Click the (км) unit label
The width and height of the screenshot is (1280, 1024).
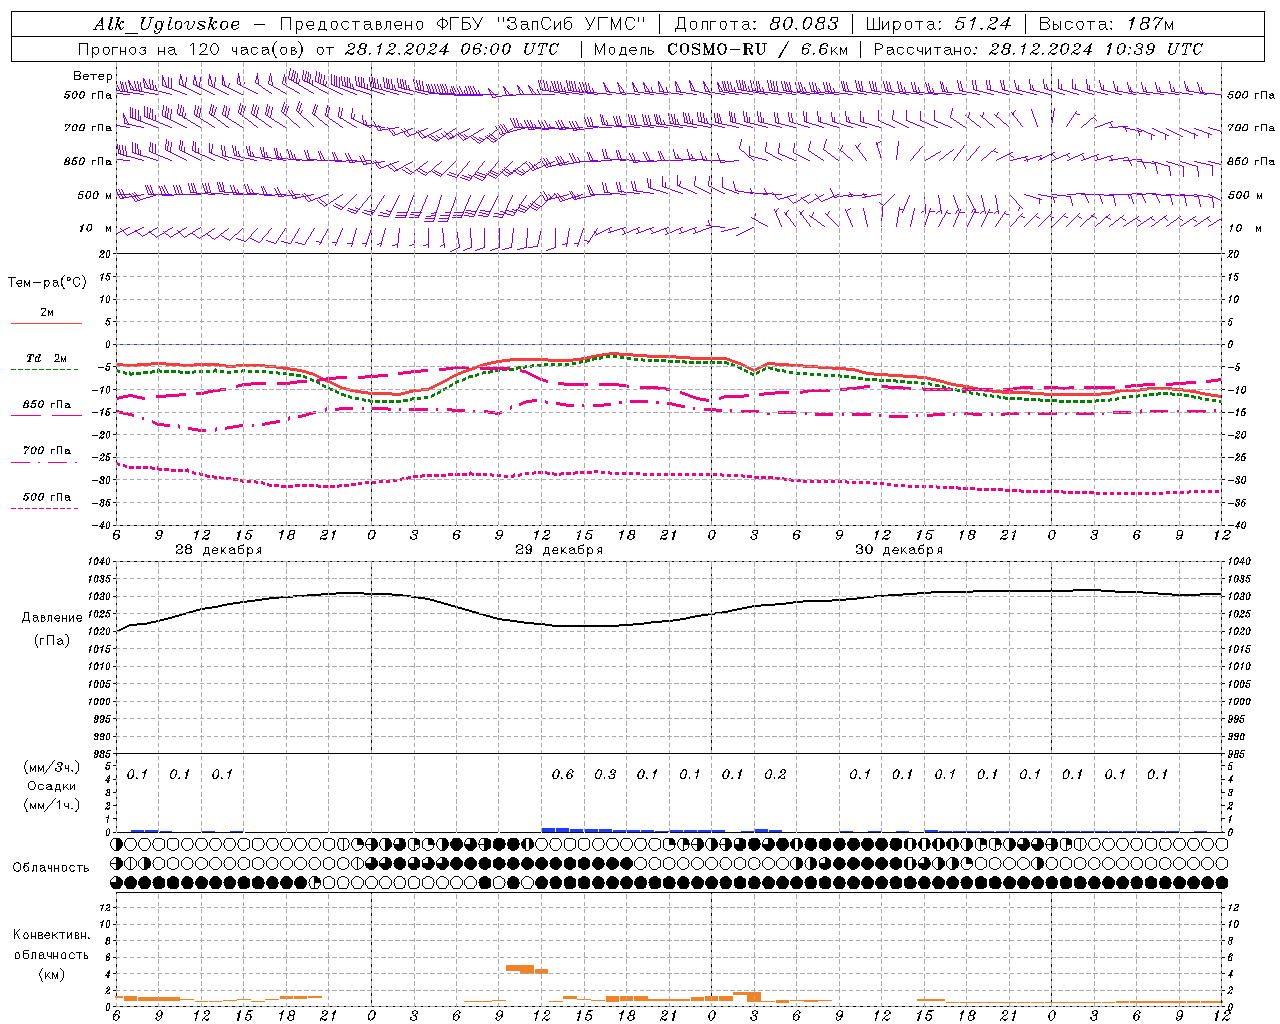pos(51,973)
